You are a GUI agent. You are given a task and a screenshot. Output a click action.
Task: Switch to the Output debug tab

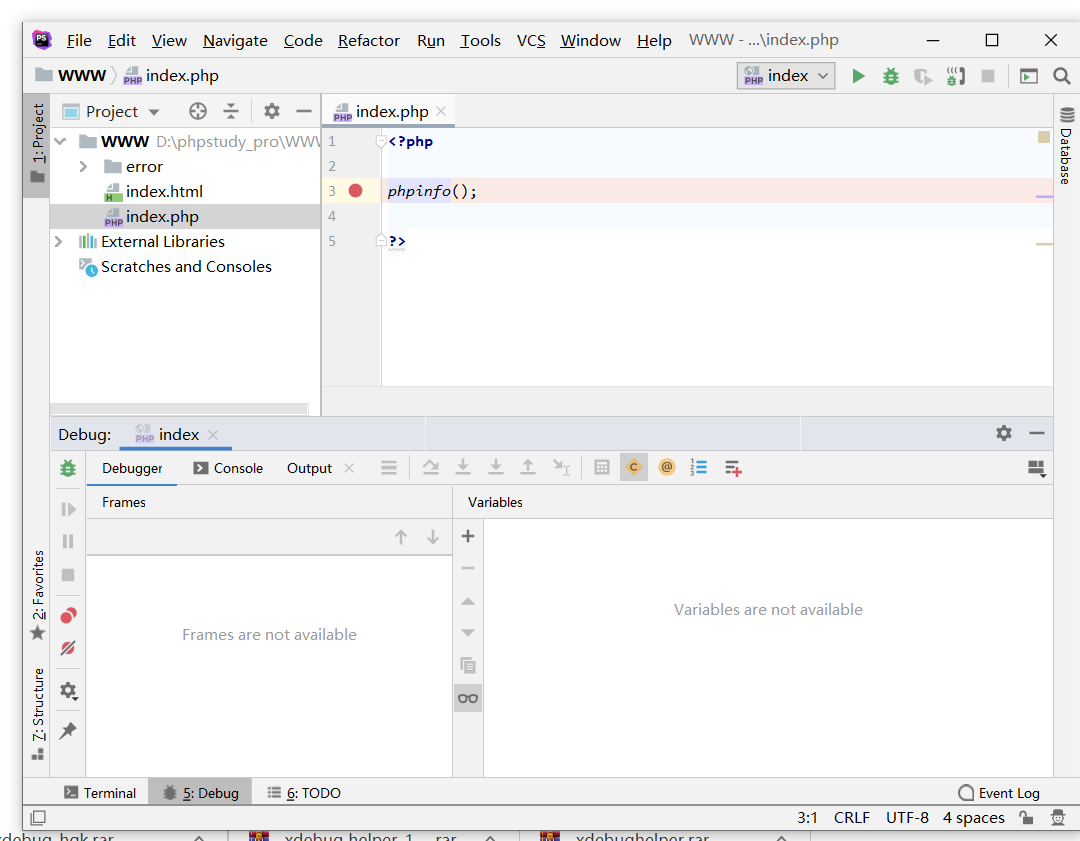[309, 468]
